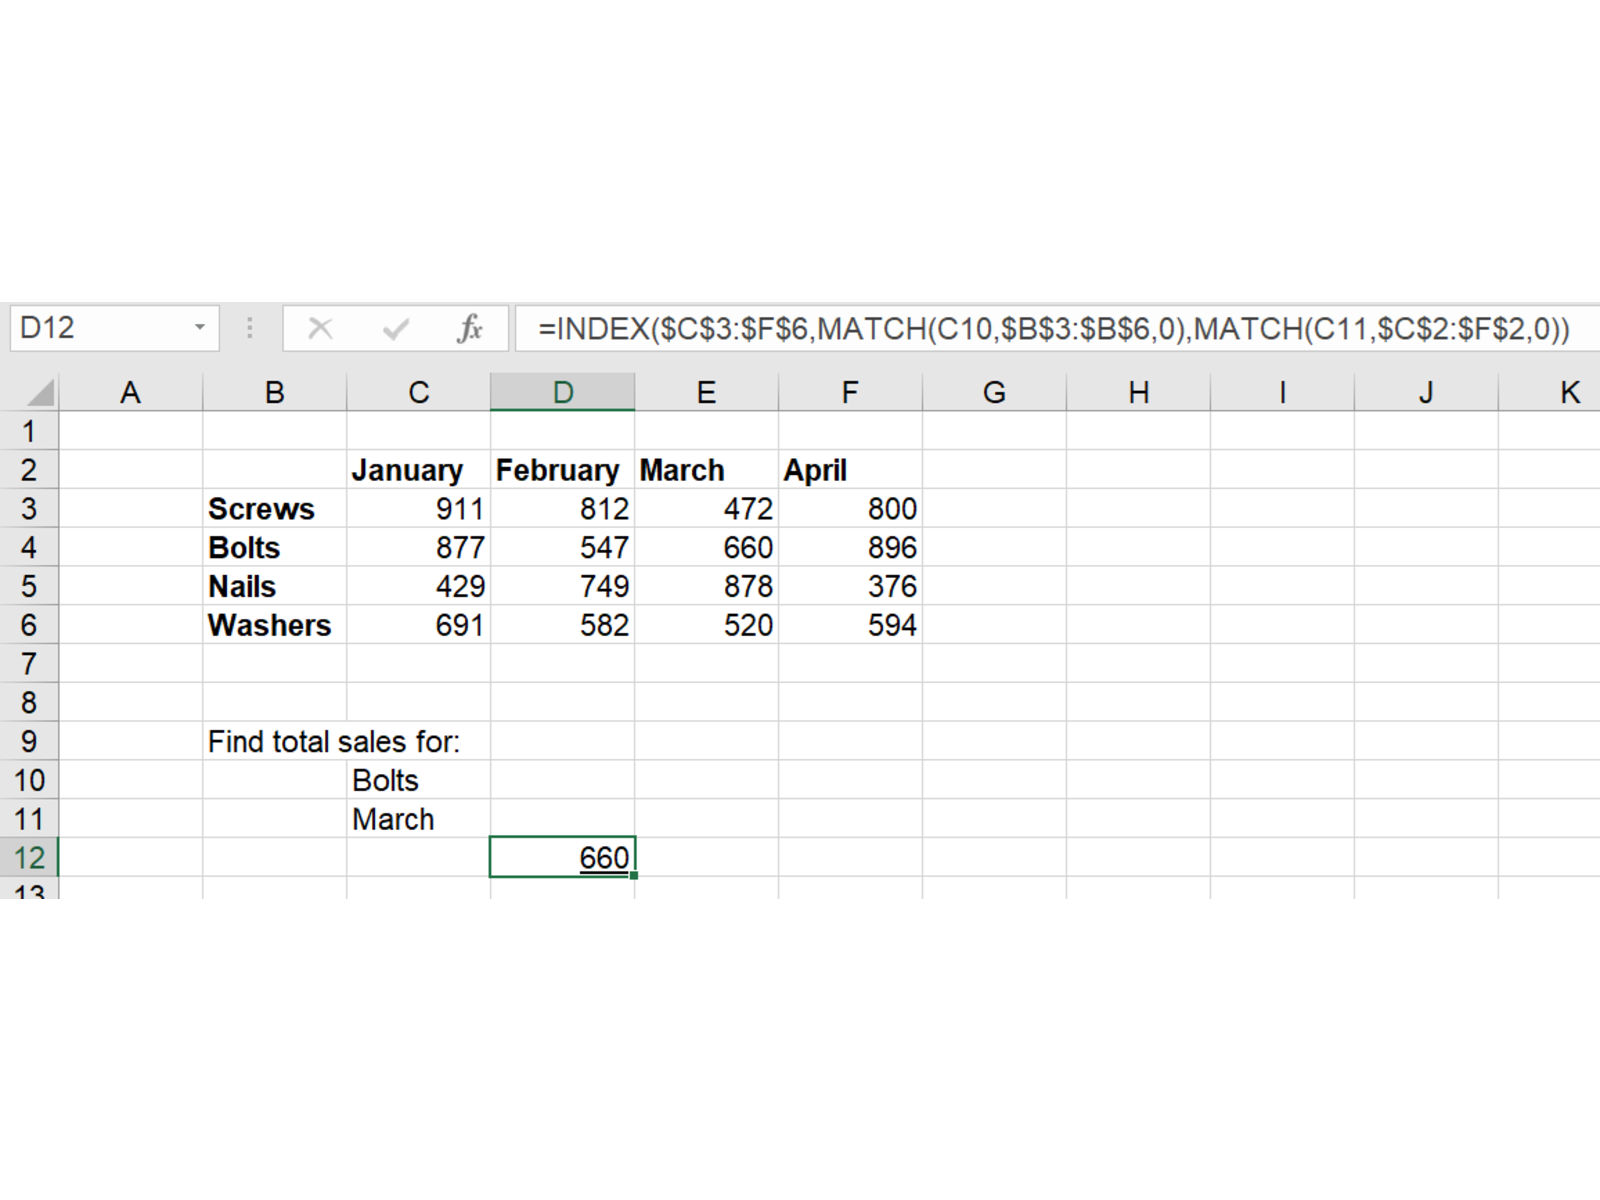
Task: Select column G header
Action: tap(994, 393)
